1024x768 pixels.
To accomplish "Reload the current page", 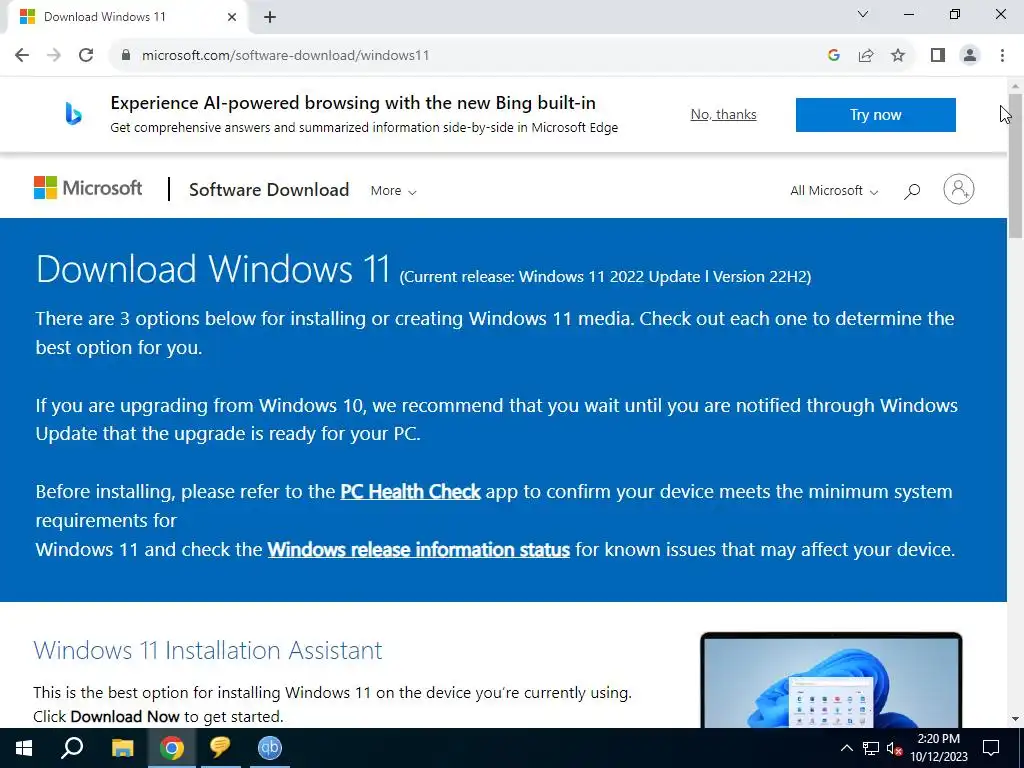I will (86, 55).
